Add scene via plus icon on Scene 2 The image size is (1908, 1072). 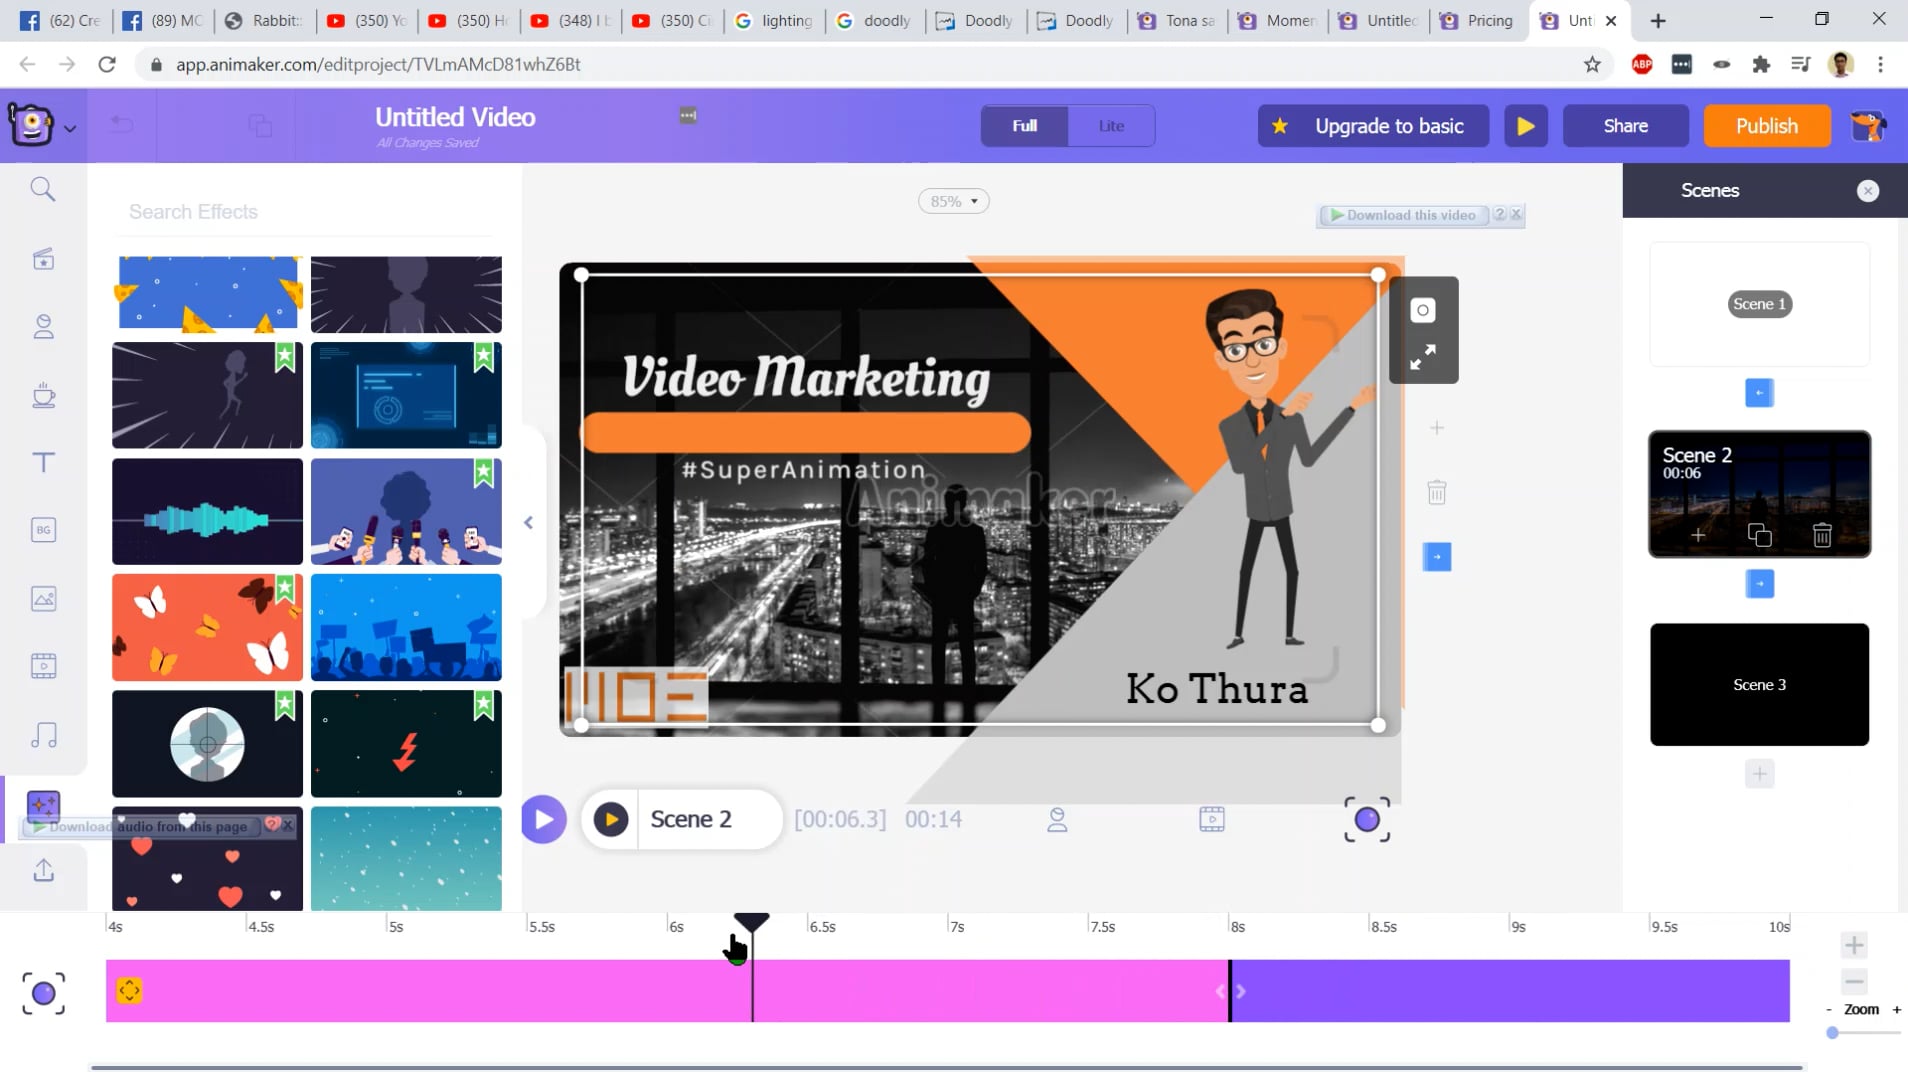1698,536
